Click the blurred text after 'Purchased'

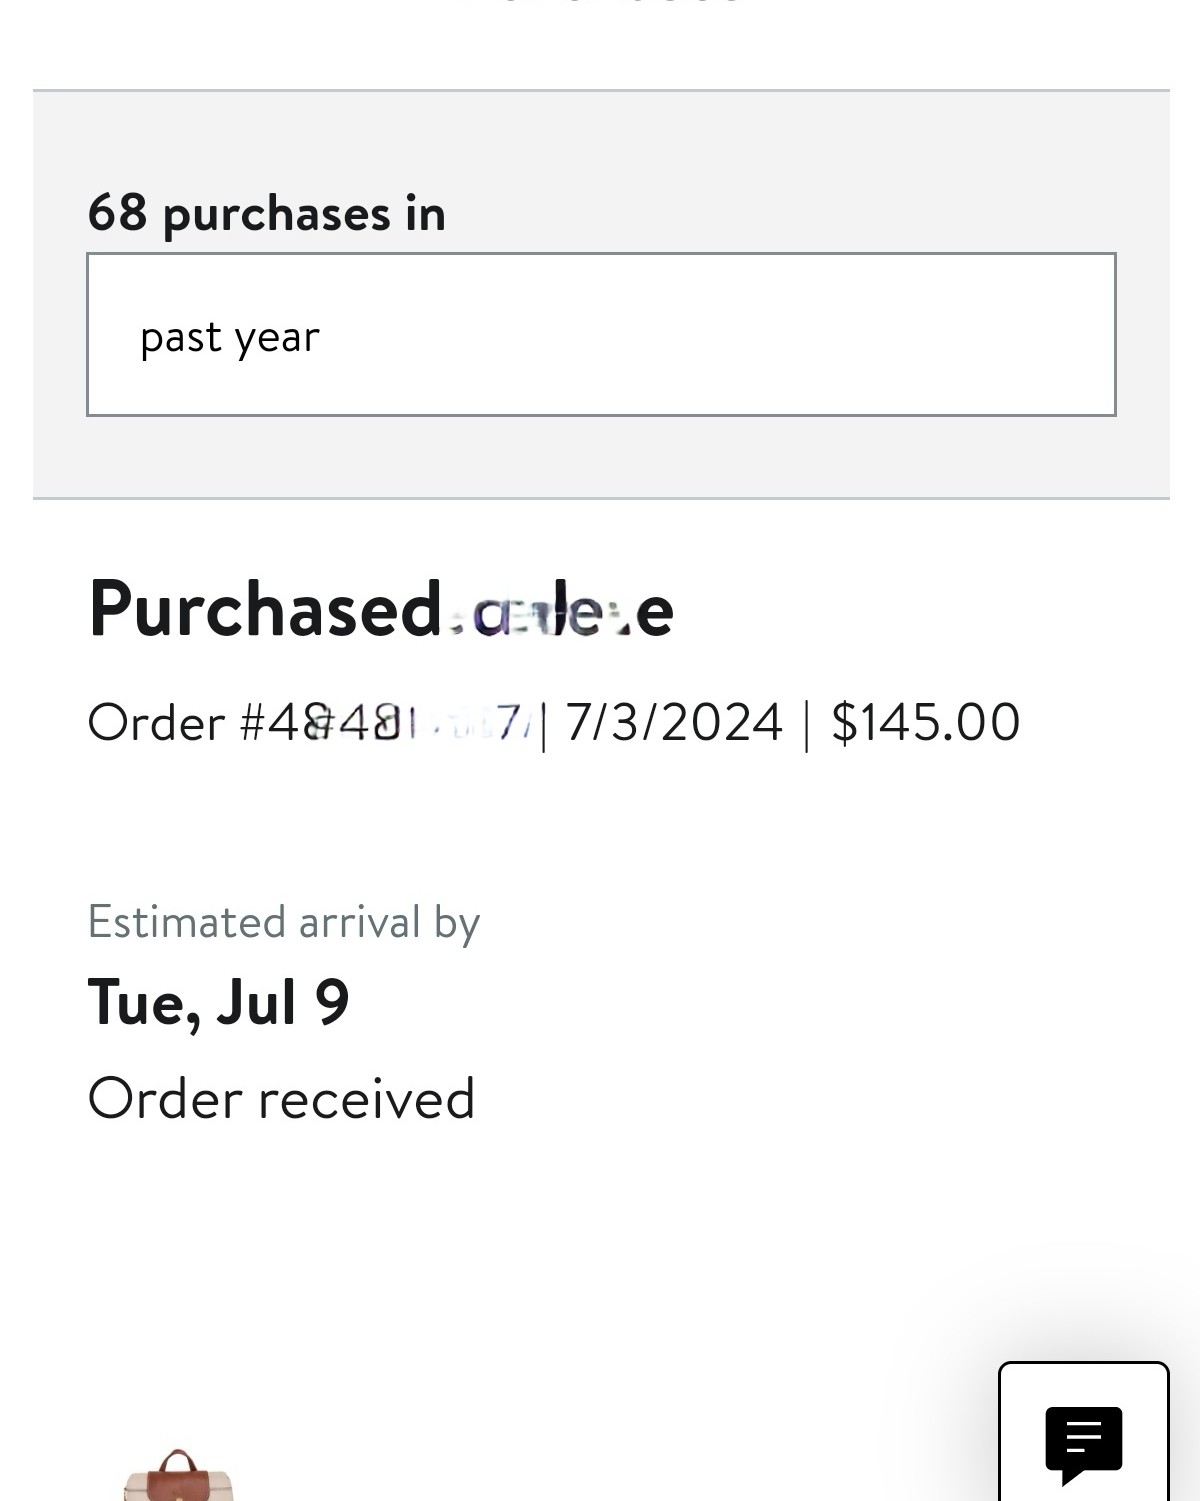pos(560,611)
